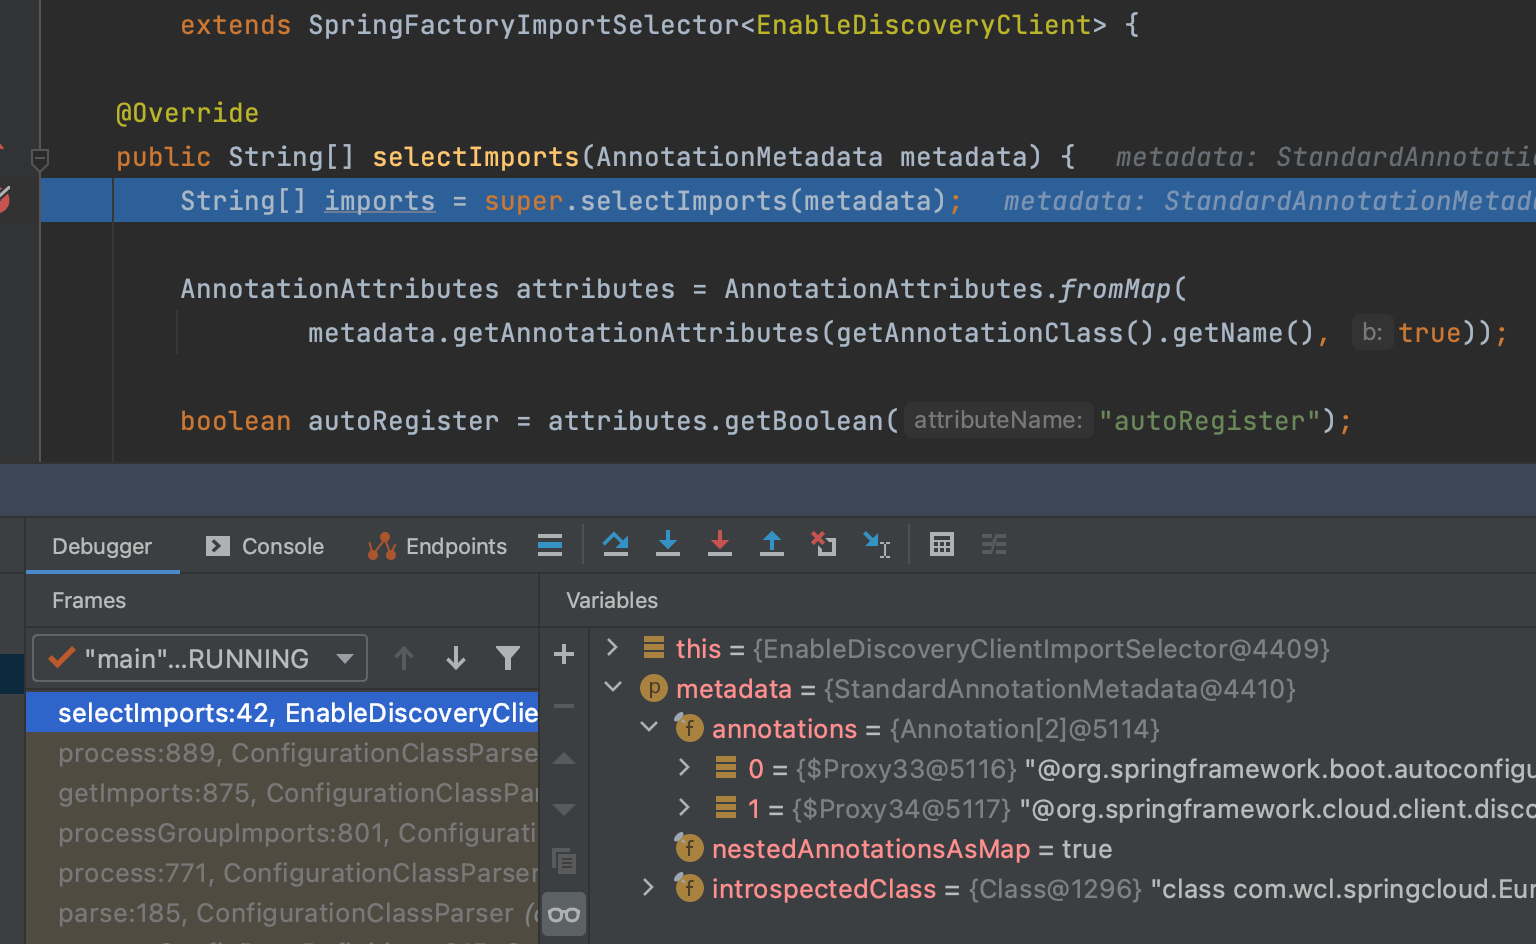Click the show execution point lines icon
1536x944 pixels.
(550, 544)
